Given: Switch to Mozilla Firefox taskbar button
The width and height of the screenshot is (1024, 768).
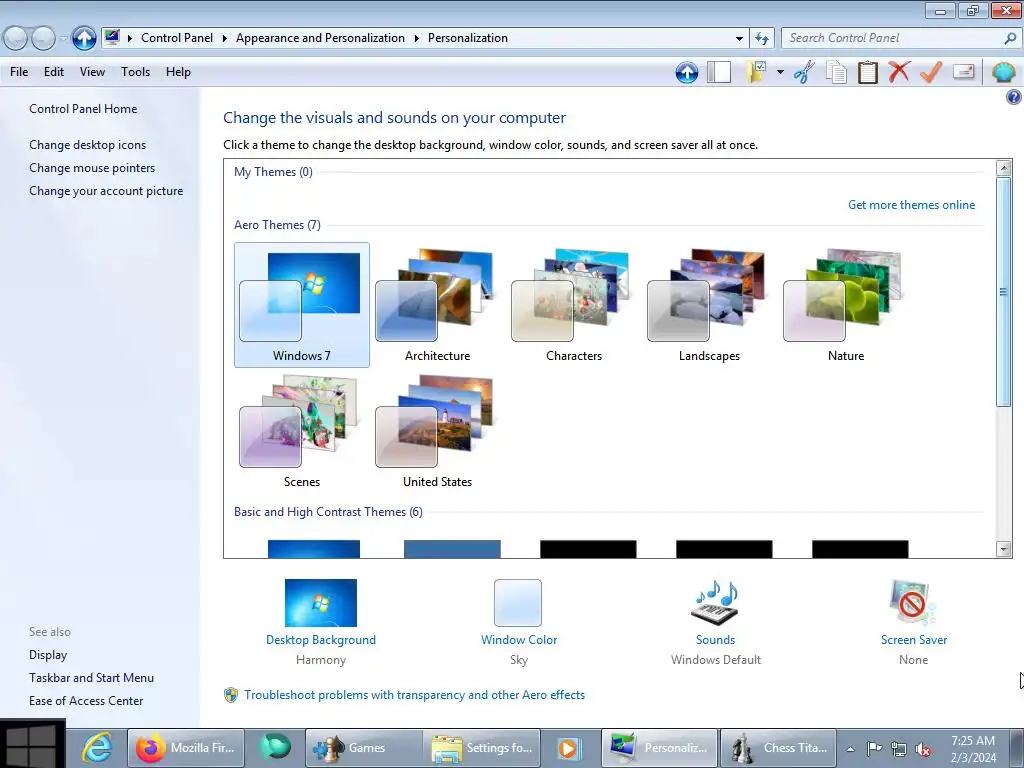Looking at the screenshot, I should tap(185, 748).
